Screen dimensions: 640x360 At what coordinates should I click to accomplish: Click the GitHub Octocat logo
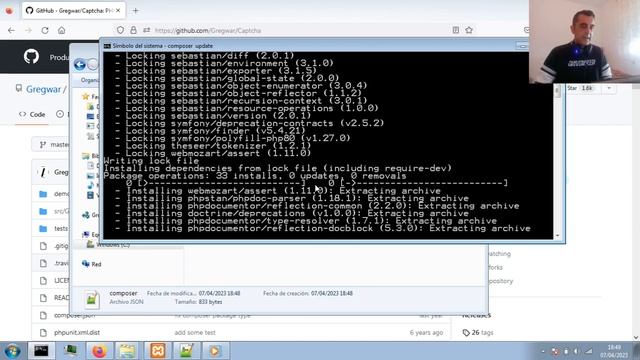coord(31,56)
